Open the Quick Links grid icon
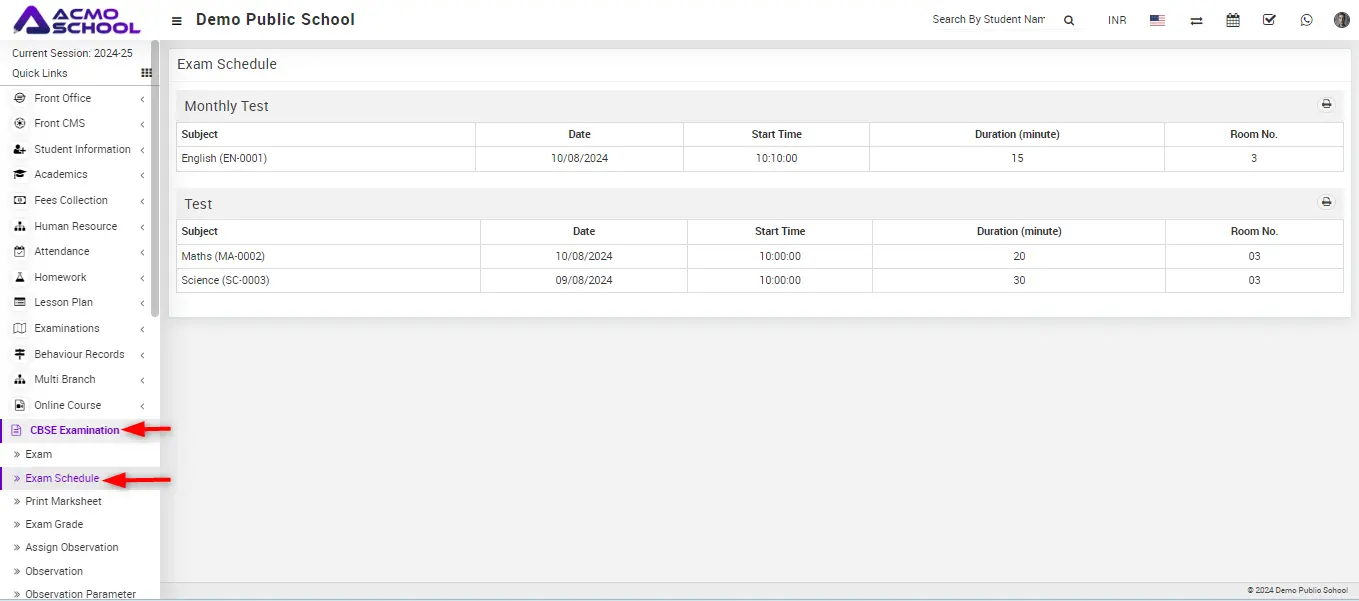The width and height of the screenshot is (1359, 601). point(146,73)
